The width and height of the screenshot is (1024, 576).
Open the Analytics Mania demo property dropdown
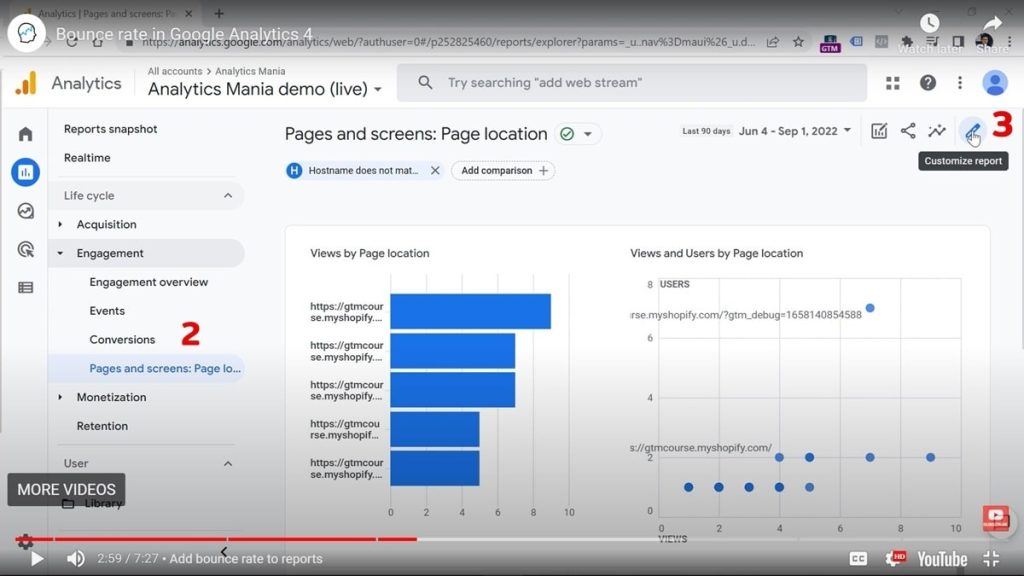264,89
